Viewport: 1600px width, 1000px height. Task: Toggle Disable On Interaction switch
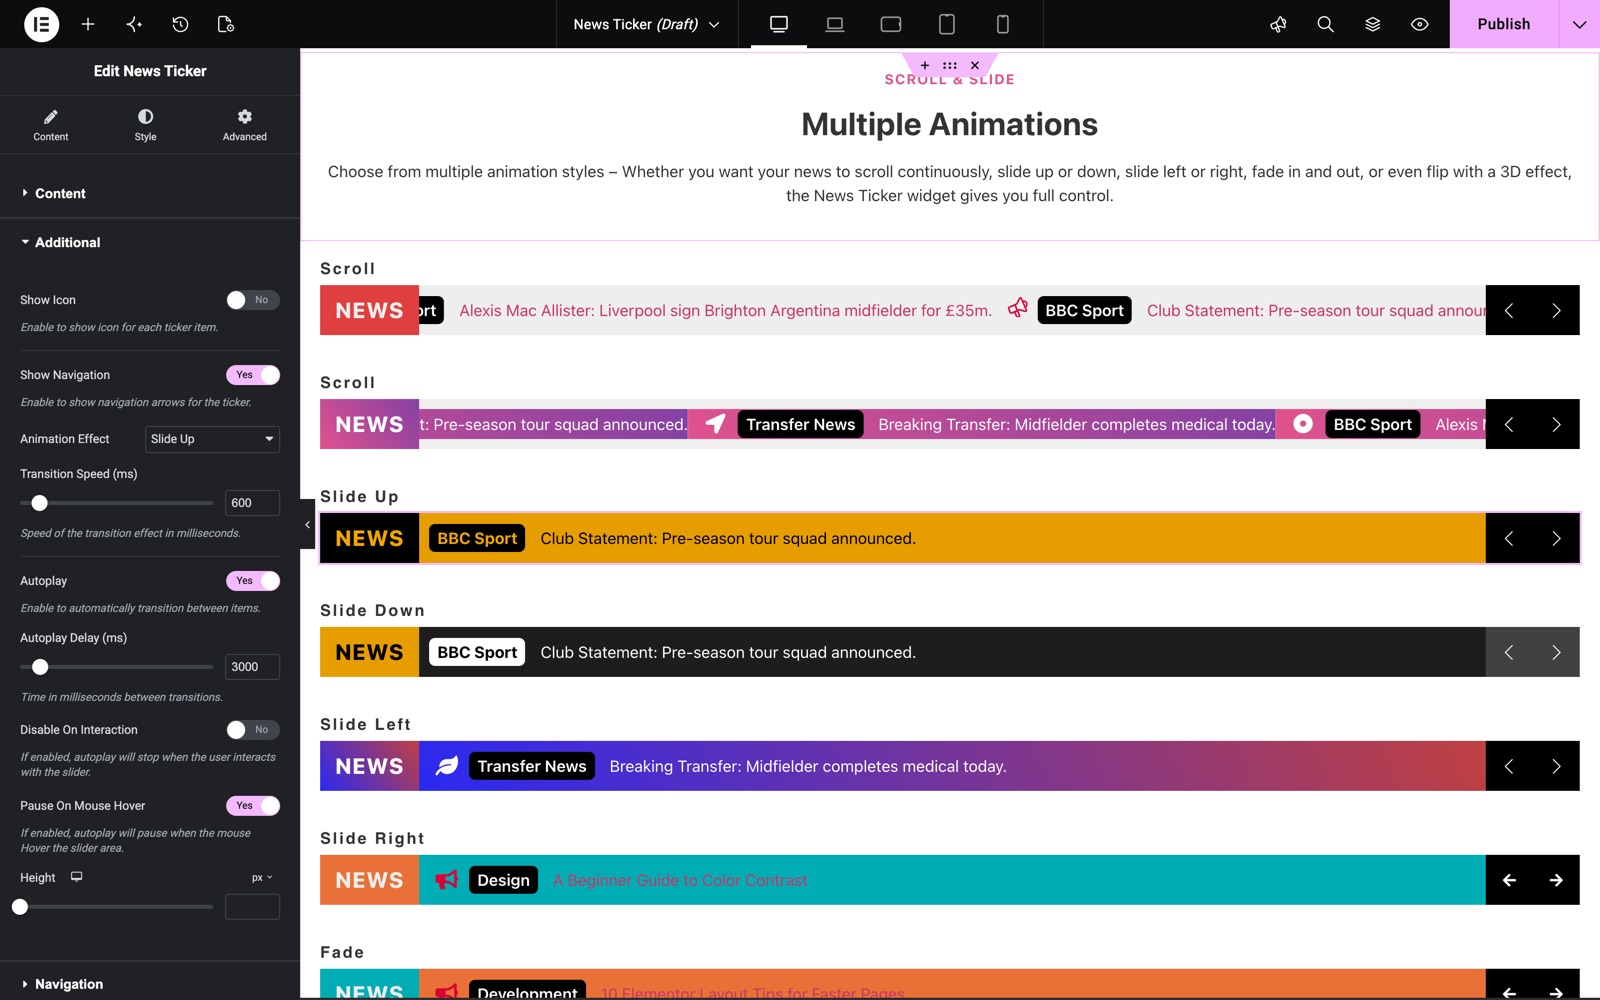(253, 730)
